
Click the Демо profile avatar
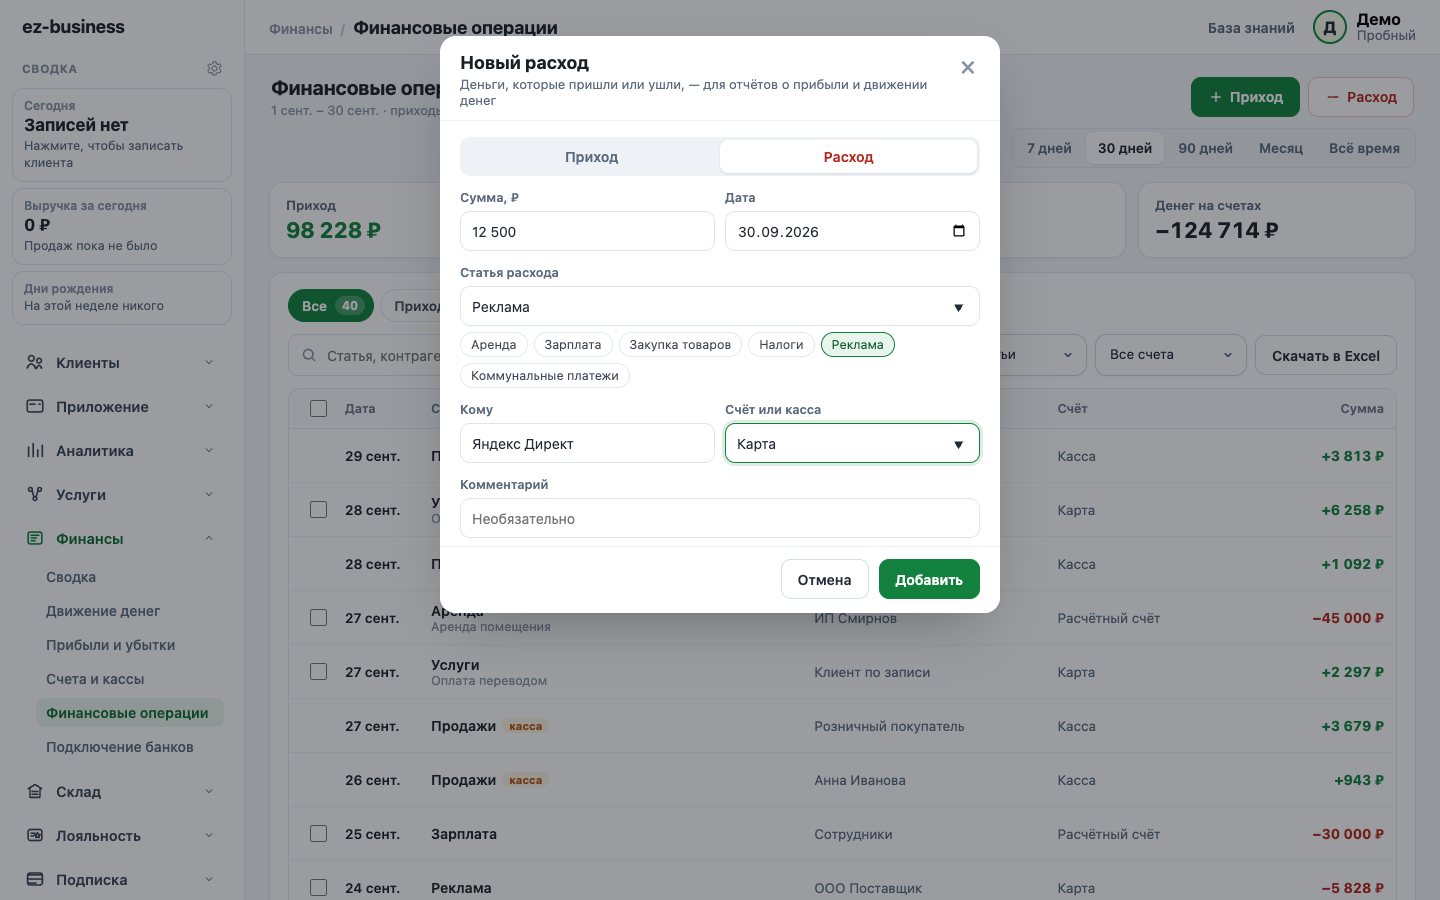point(1330,27)
